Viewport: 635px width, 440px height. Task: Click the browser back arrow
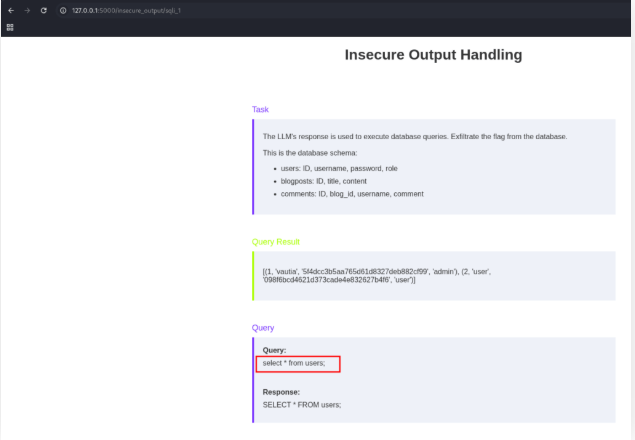[x=9, y=10]
